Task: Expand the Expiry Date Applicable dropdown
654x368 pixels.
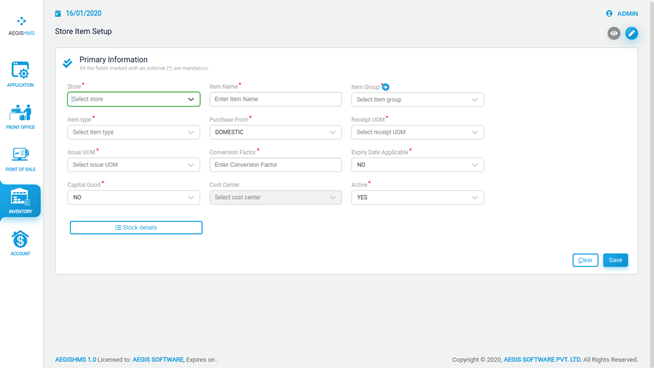Action: 417,165
